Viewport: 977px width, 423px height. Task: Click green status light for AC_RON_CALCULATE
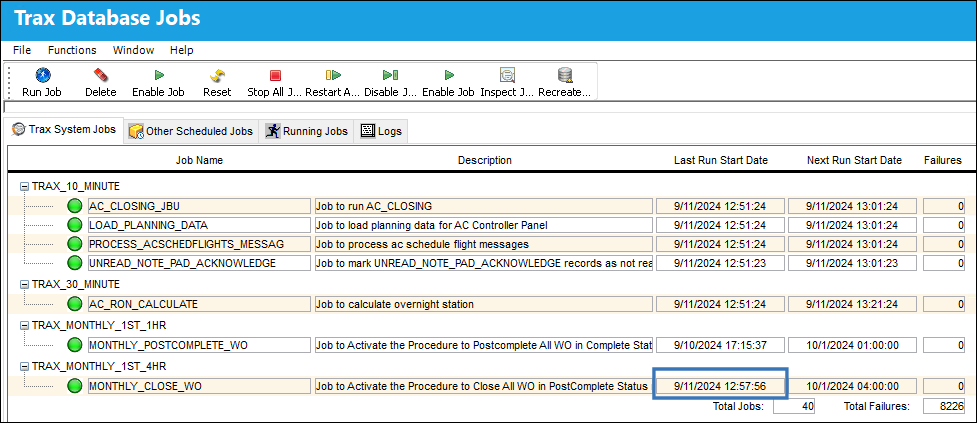75,304
